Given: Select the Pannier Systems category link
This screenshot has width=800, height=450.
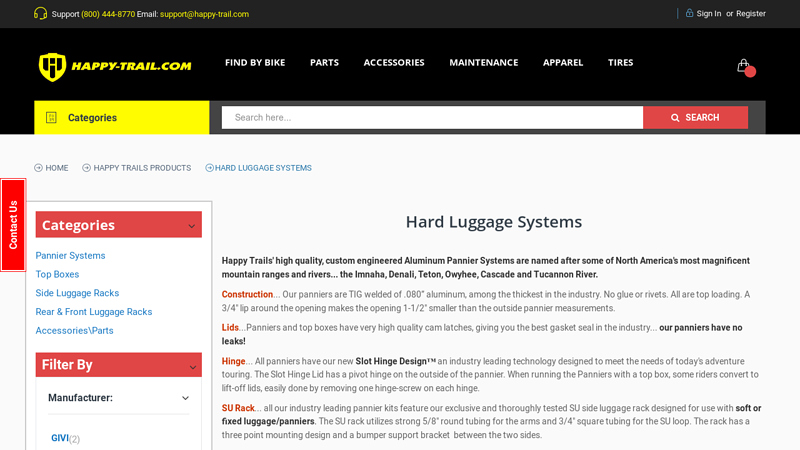Looking at the screenshot, I should (x=70, y=256).
